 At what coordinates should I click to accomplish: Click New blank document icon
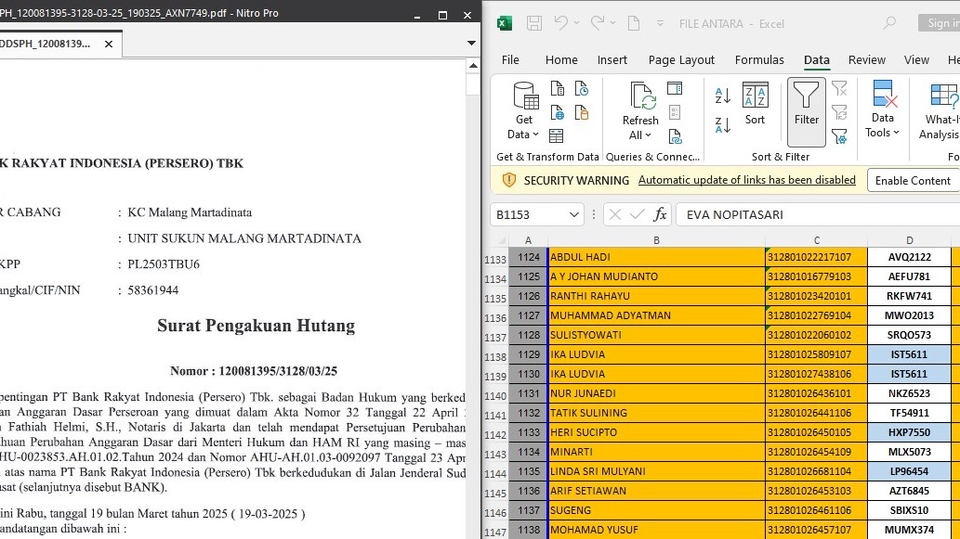[x=634, y=23]
